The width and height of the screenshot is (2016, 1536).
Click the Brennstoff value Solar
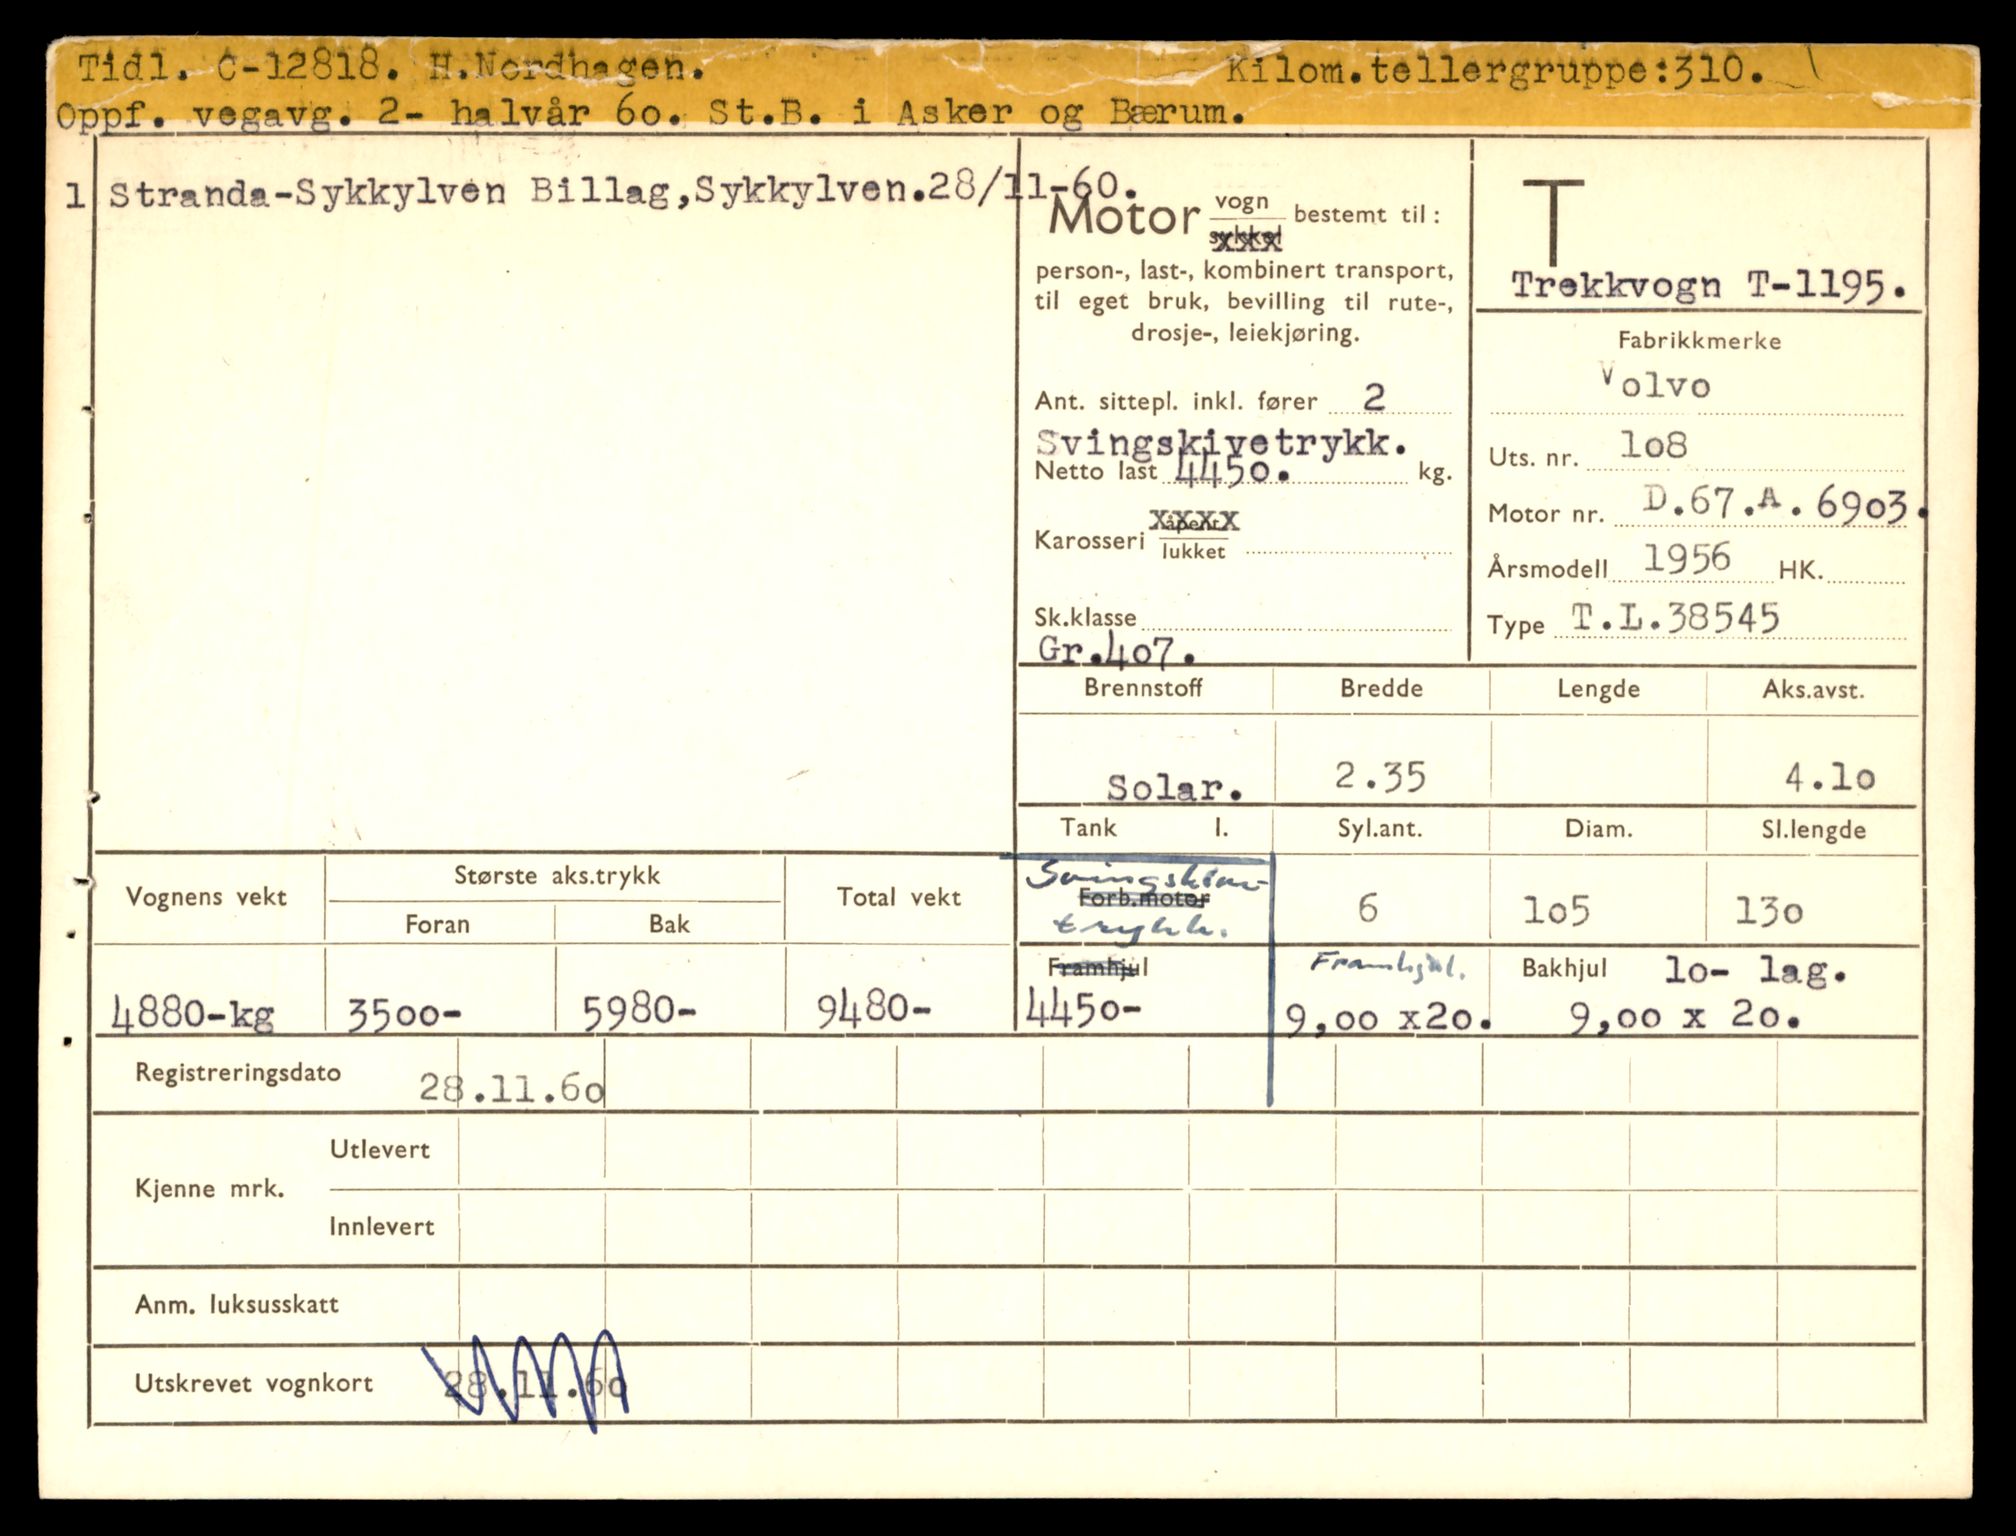[1173, 788]
